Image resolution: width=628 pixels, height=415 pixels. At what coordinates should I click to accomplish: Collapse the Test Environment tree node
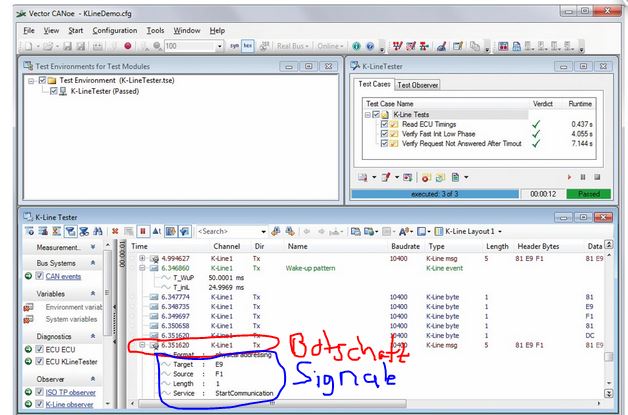point(31,81)
